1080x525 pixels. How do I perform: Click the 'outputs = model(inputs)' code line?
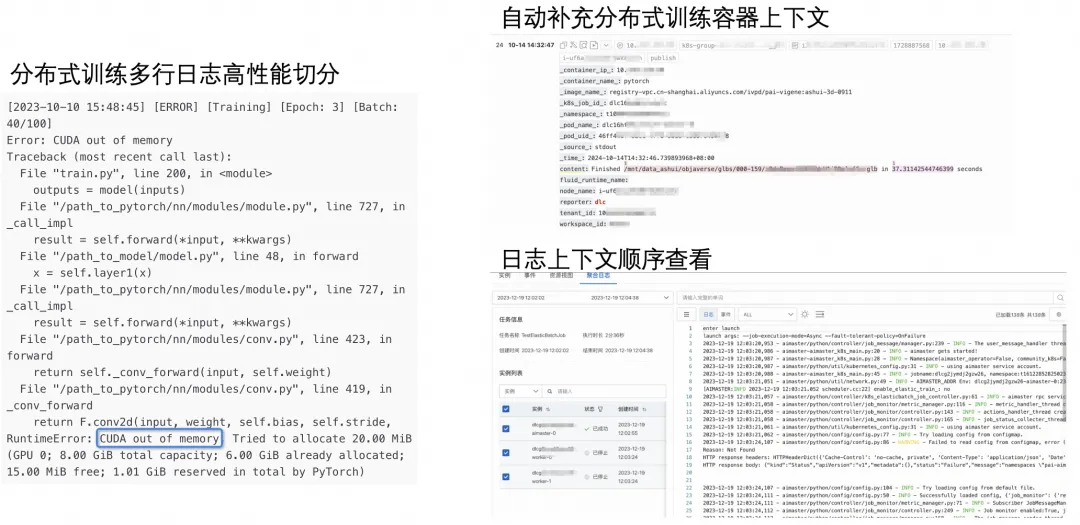coord(109,189)
